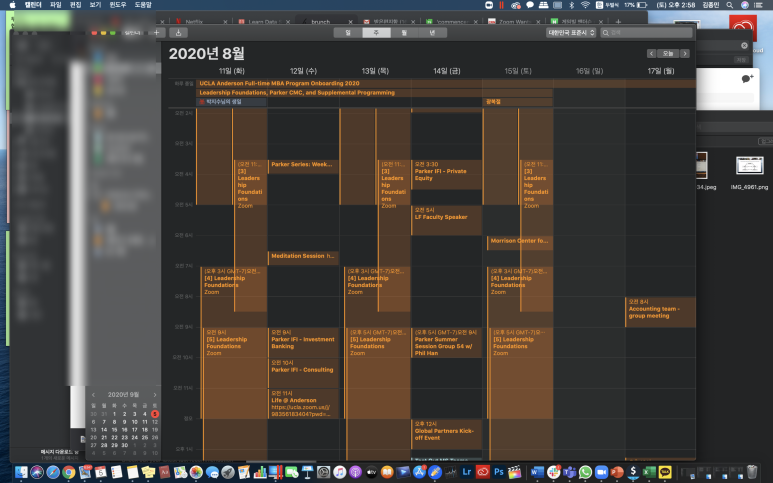Viewport: 773px width, 483px height.
Task: Switch to Month view (월) tab
Action: 404,33
